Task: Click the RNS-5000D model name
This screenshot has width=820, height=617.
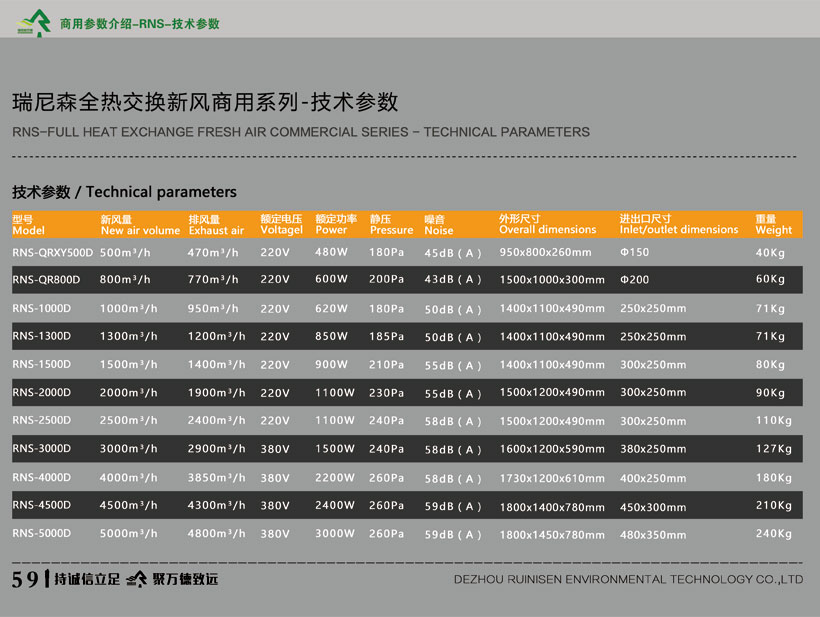Action: point(41,534)
